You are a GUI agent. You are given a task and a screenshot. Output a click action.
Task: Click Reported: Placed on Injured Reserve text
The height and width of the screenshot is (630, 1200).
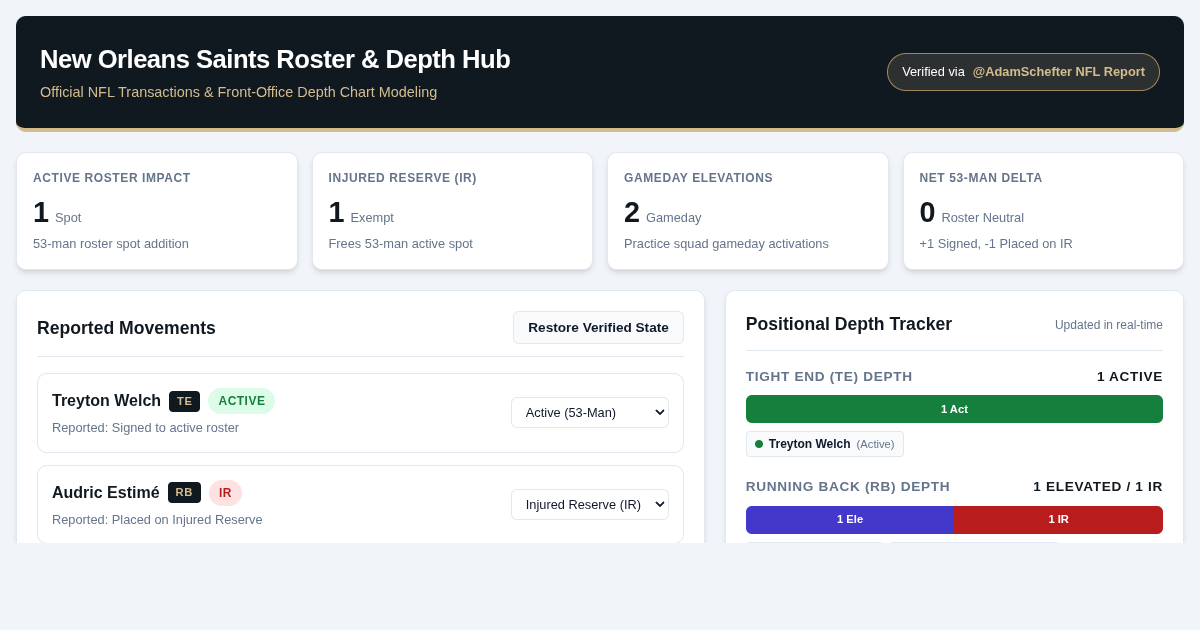click(x=157, y=520)
